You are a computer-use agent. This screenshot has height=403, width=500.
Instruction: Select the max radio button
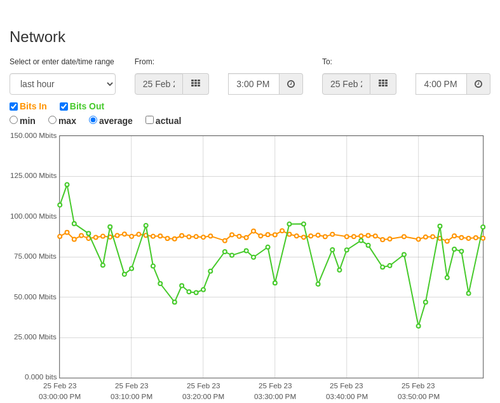click(x=52, y=120)
